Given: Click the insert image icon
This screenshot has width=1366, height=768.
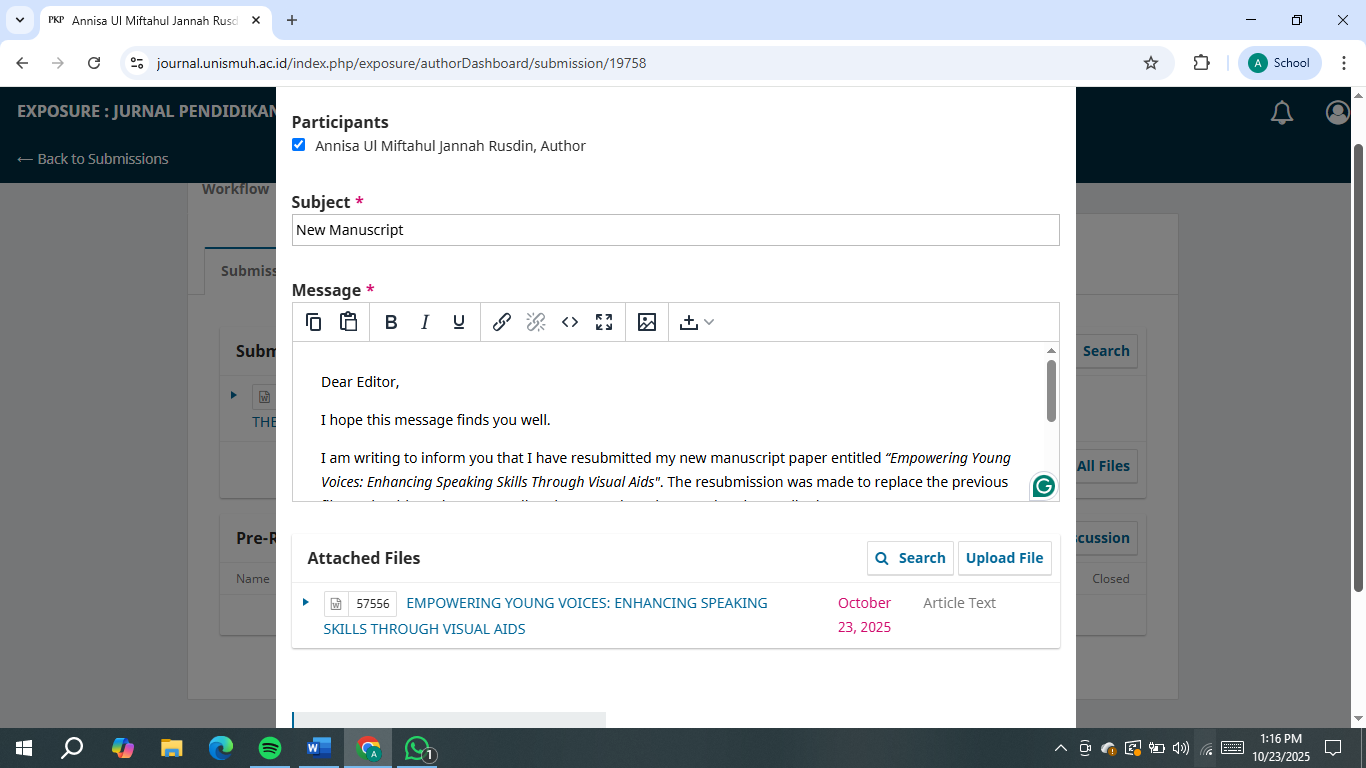Looking at the screenshot, I should 647,322.
